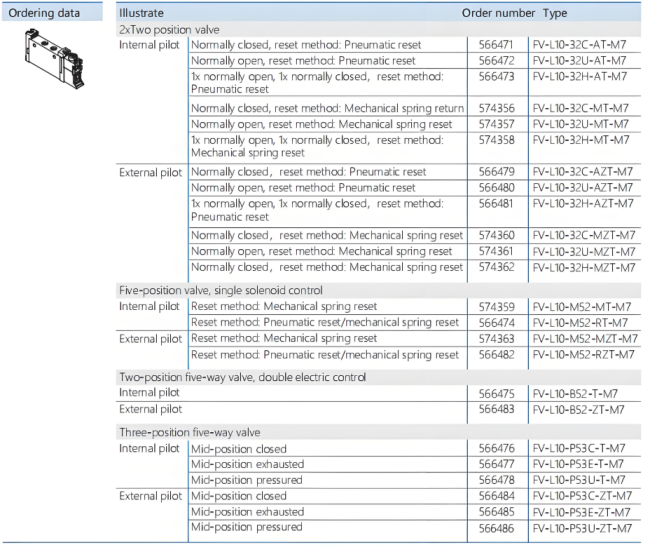Screen dimensions: 650x545
Task: Click type code FV-L10-P53E-T-M7
Action: tap(580, 464)
